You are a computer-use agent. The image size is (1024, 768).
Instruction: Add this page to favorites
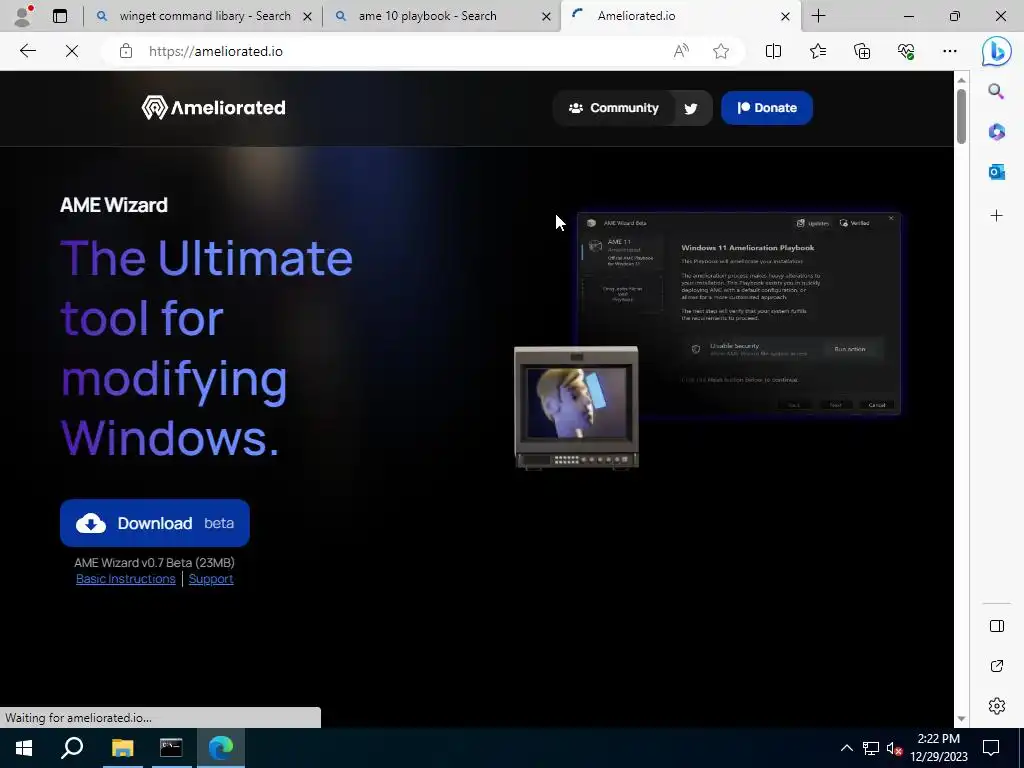tap(721, 51)
